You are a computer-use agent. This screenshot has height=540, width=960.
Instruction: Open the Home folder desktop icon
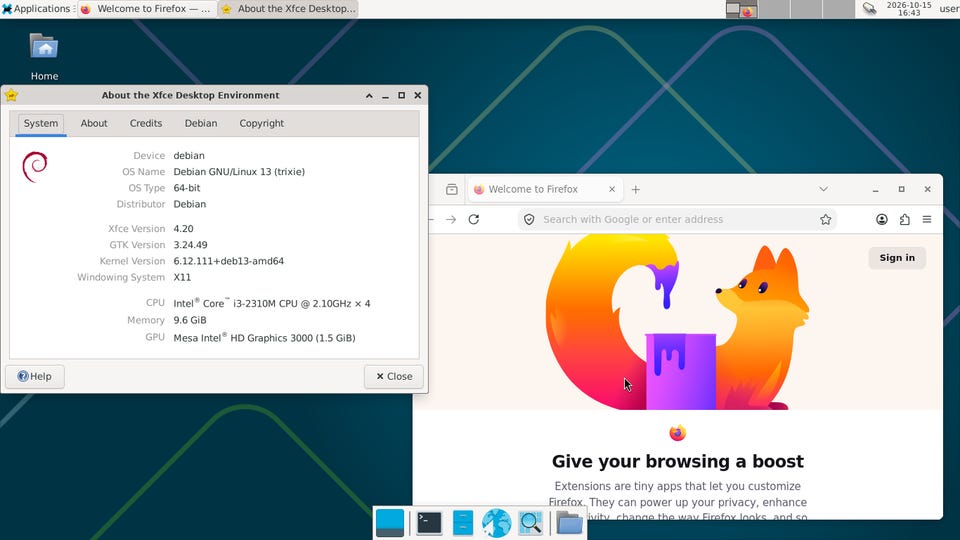44,57
